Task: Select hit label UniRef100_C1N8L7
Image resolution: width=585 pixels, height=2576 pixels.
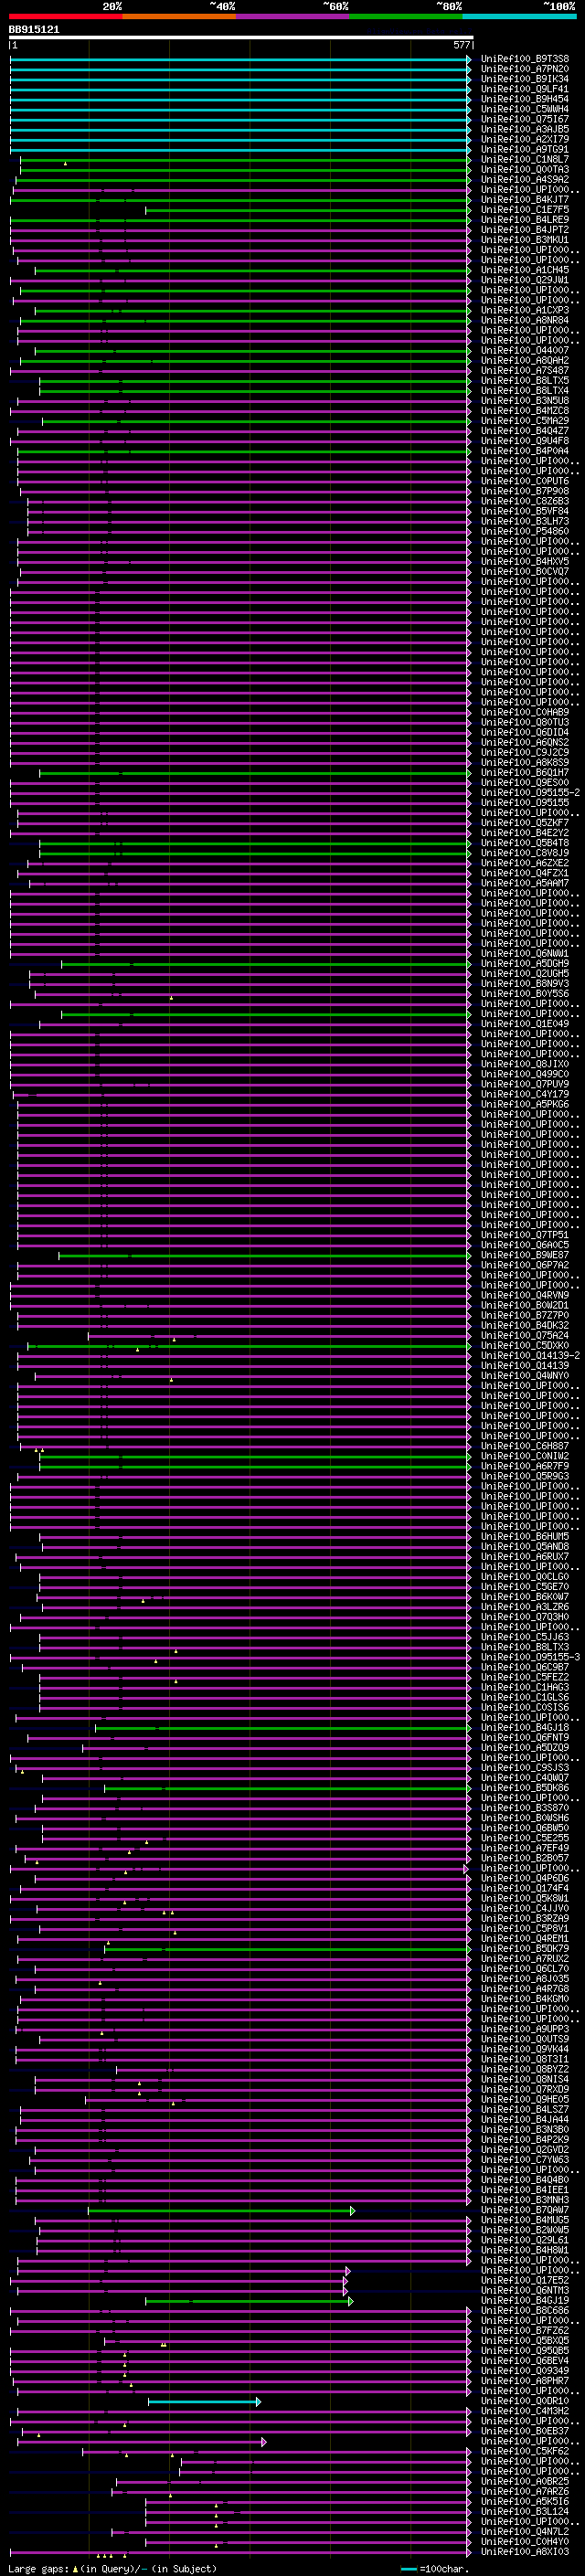Action: [525, 159]
